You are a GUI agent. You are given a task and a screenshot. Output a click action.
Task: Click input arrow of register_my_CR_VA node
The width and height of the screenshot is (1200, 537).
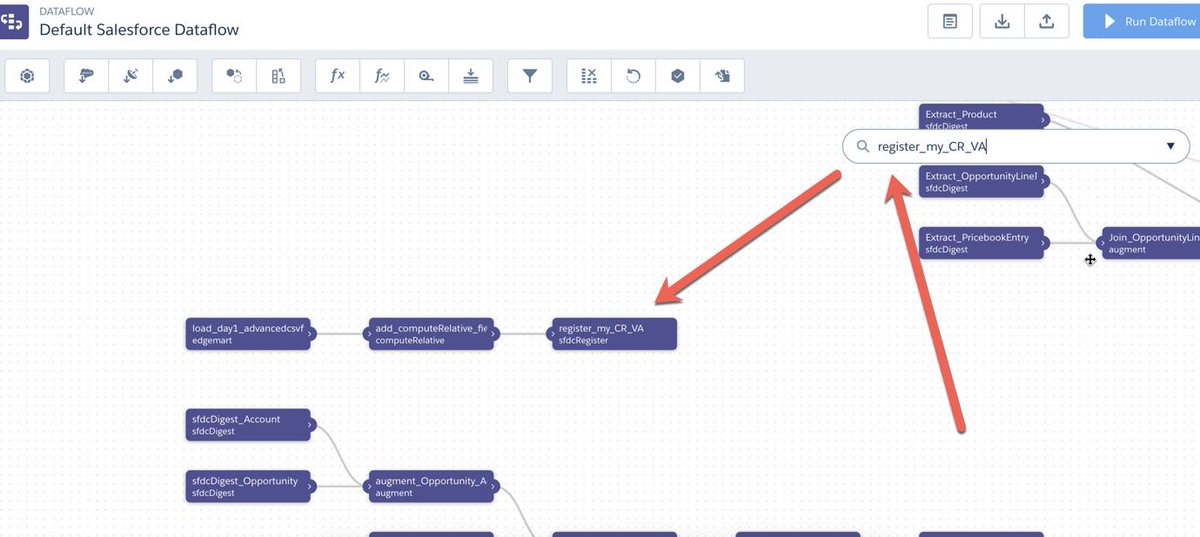(x=551, y=334)
